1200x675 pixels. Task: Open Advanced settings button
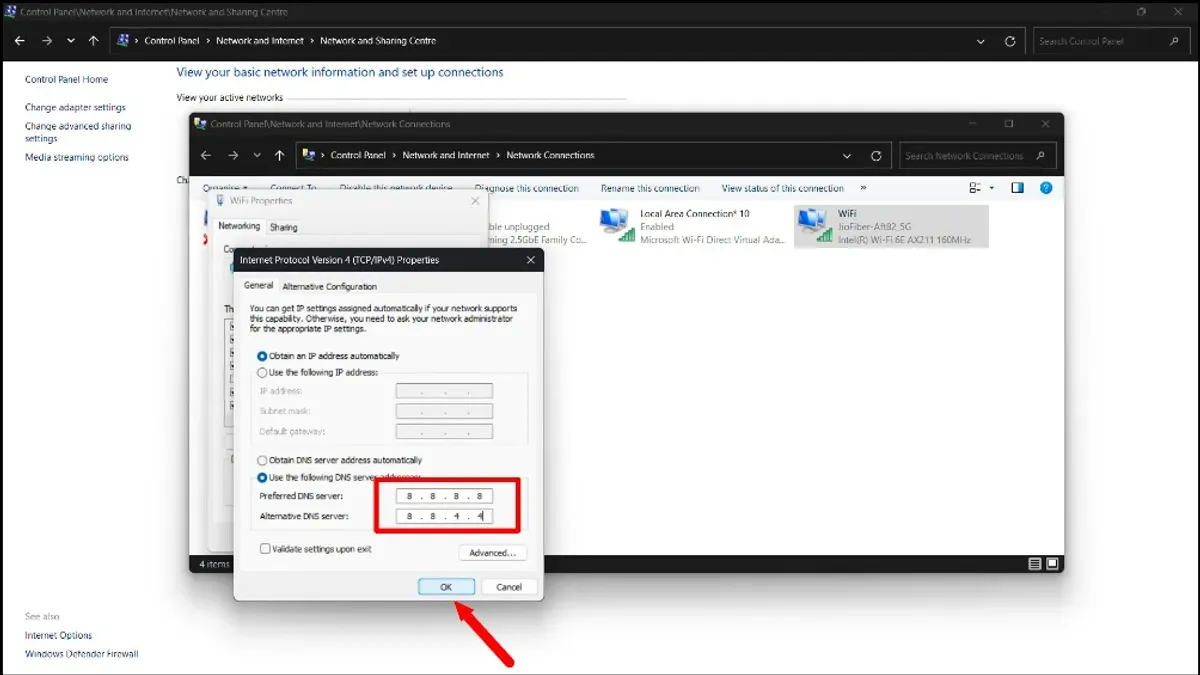tap(492, 553)
